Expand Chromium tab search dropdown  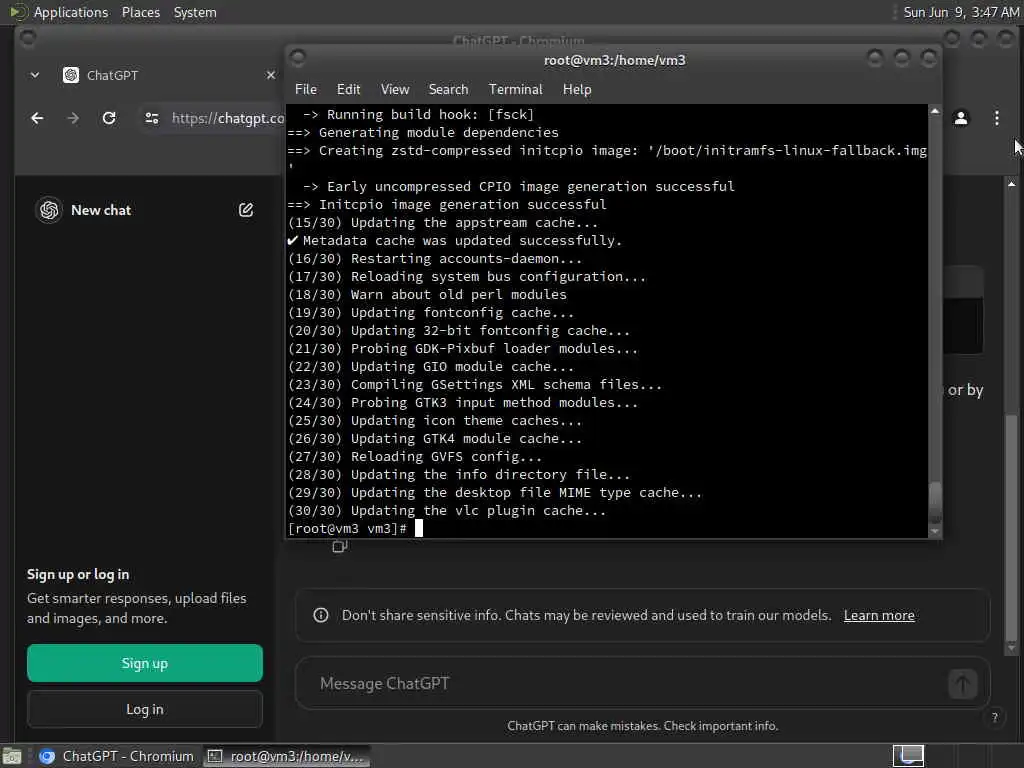35,75
